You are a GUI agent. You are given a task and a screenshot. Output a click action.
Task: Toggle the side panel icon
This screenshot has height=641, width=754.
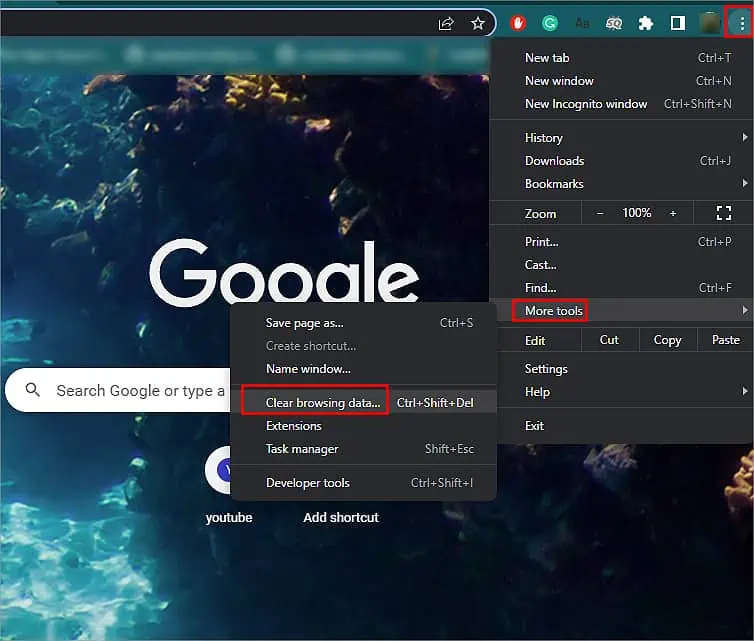pos(678,23)
